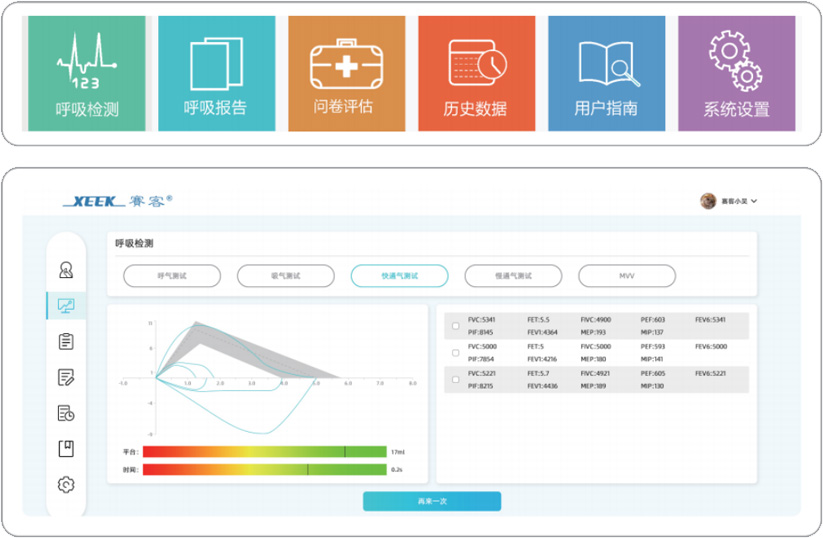This screenshot has width=823, height=538.
Task: Check the FVC:5000 result row checkbox
Action: 456,353
